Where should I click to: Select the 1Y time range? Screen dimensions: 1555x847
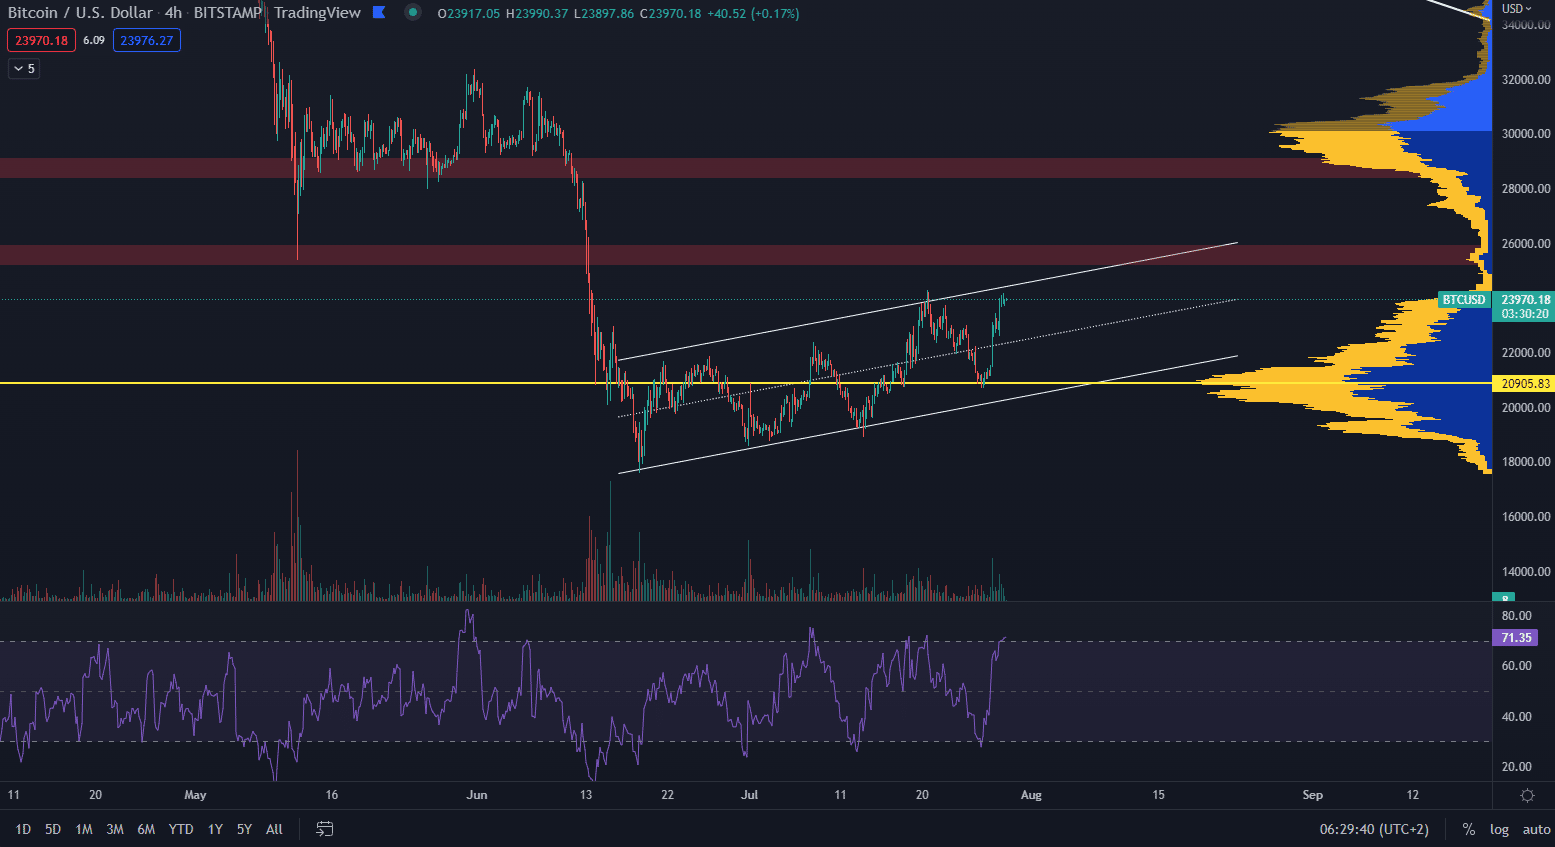tap(215, 829)
